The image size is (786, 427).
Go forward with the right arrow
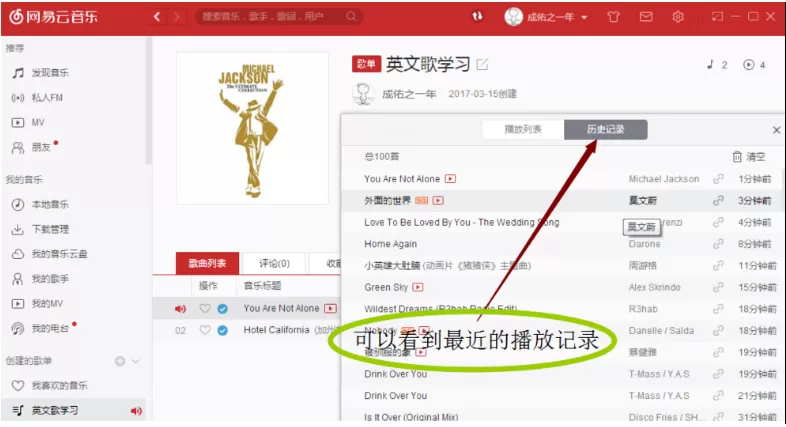[x=176, y=17]
